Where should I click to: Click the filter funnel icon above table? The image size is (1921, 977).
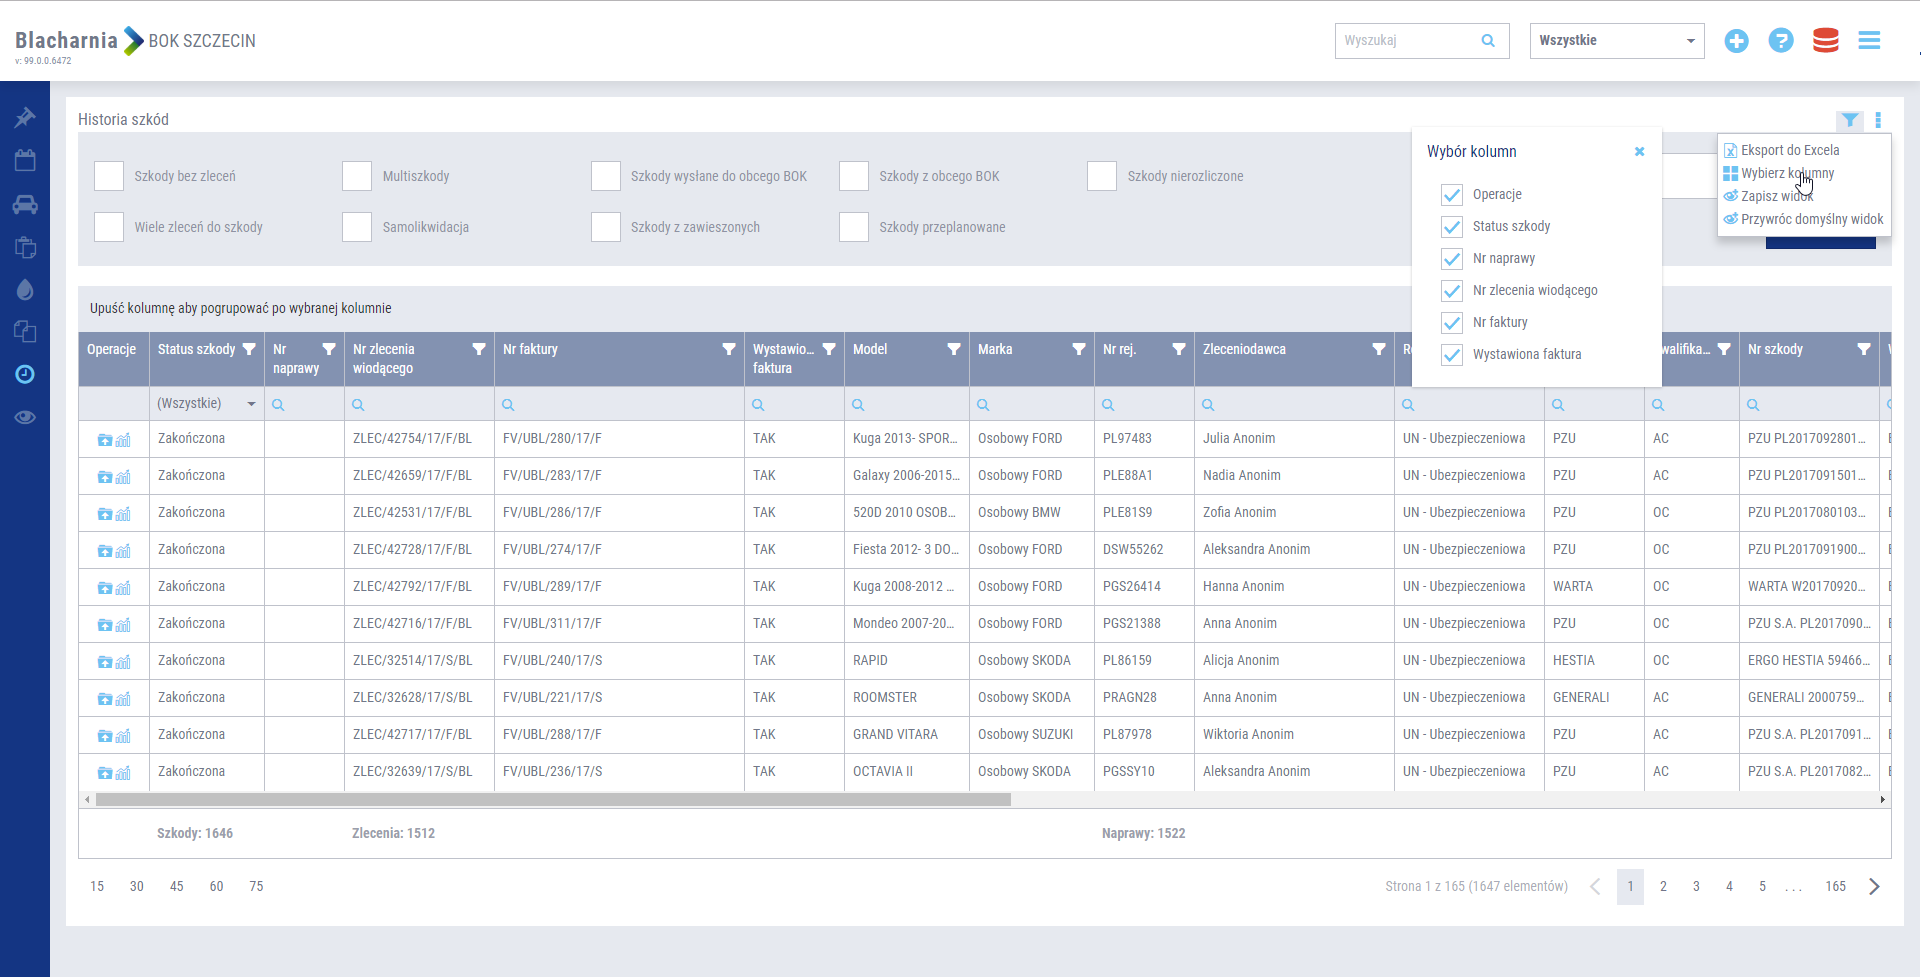coord(1849,121)
